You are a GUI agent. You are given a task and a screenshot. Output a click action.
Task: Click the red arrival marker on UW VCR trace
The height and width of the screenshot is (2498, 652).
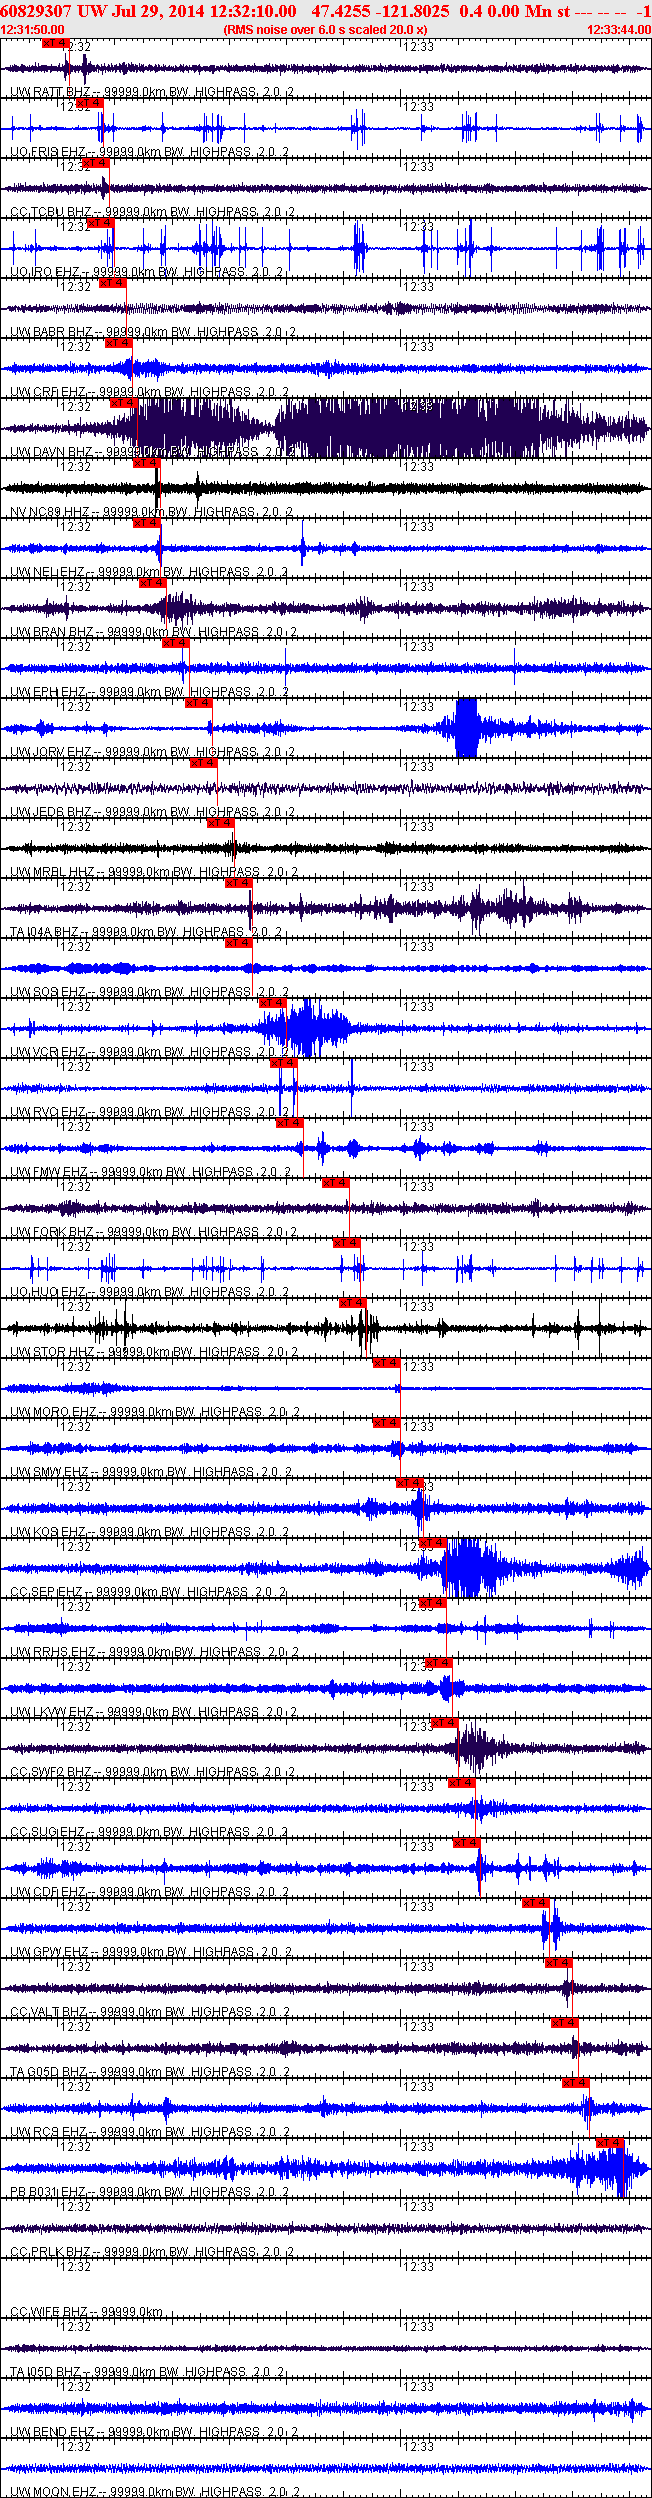(273, 1003)
